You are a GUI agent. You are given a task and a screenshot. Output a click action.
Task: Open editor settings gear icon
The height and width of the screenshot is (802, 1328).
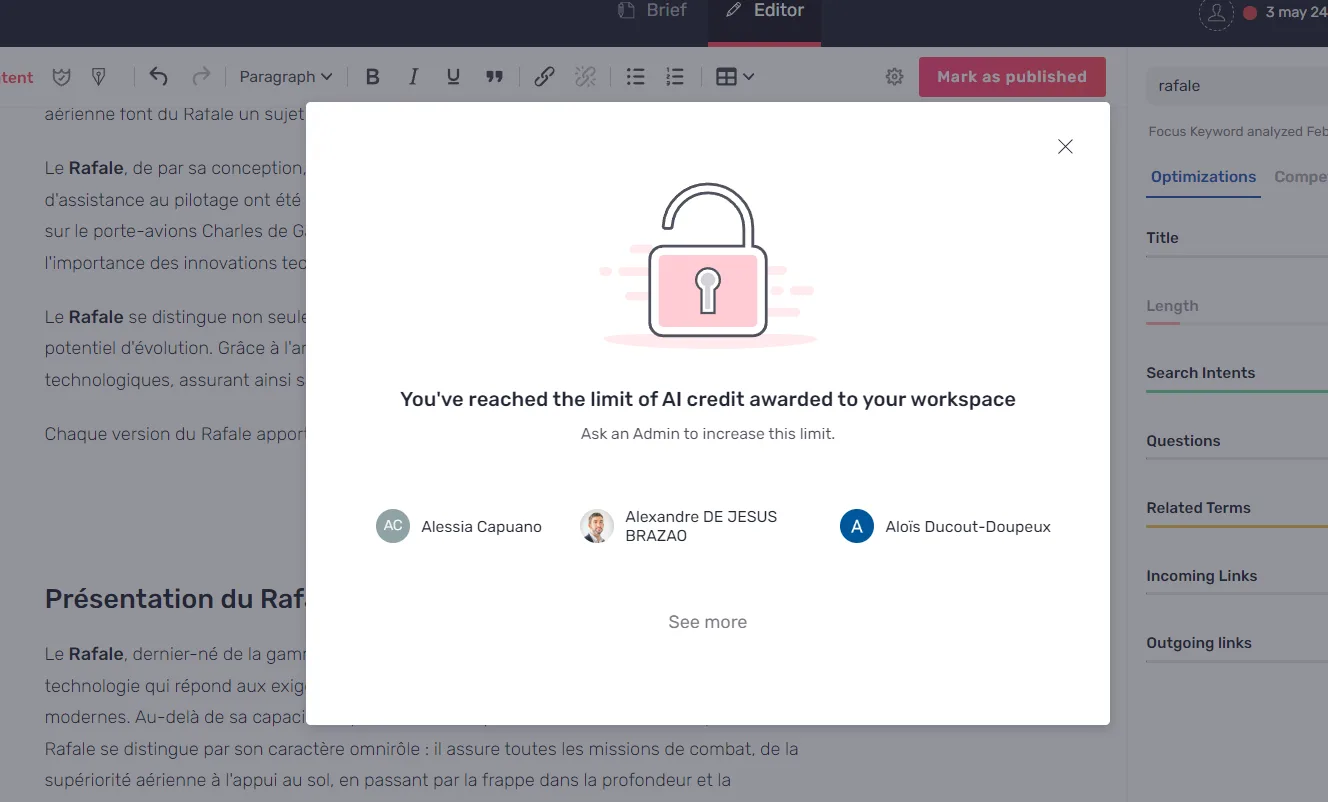[894, 77]
